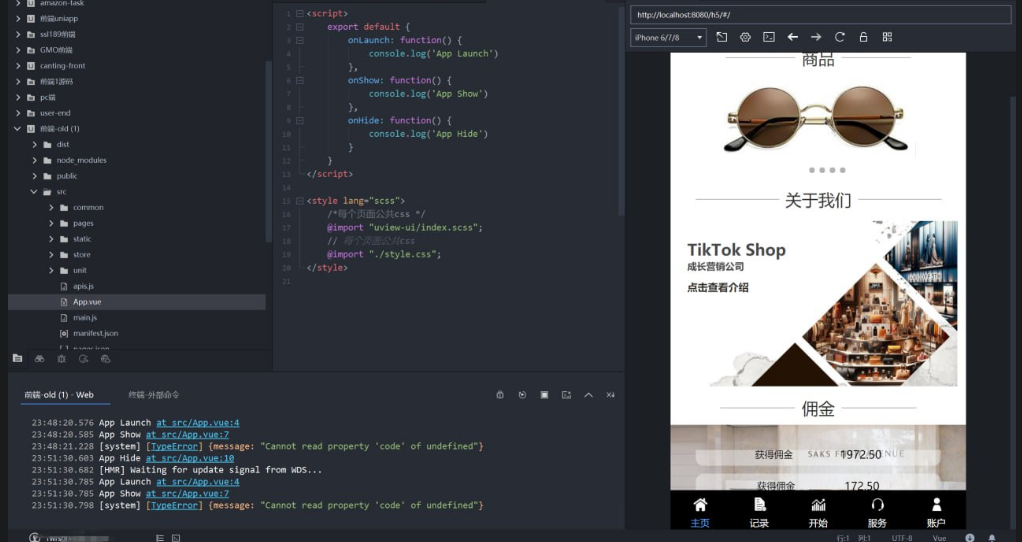Expand the pages folder in src

click(x=51, y=223)
